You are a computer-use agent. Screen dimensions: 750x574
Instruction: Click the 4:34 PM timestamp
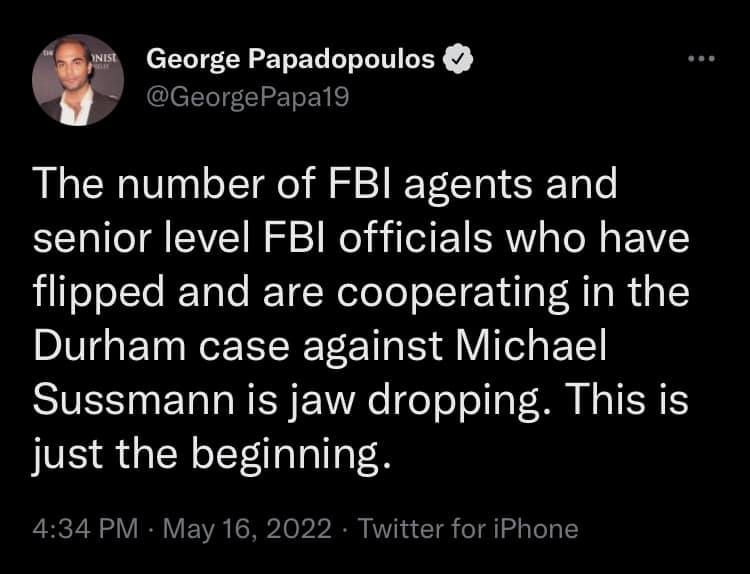[x=83, y=528]
